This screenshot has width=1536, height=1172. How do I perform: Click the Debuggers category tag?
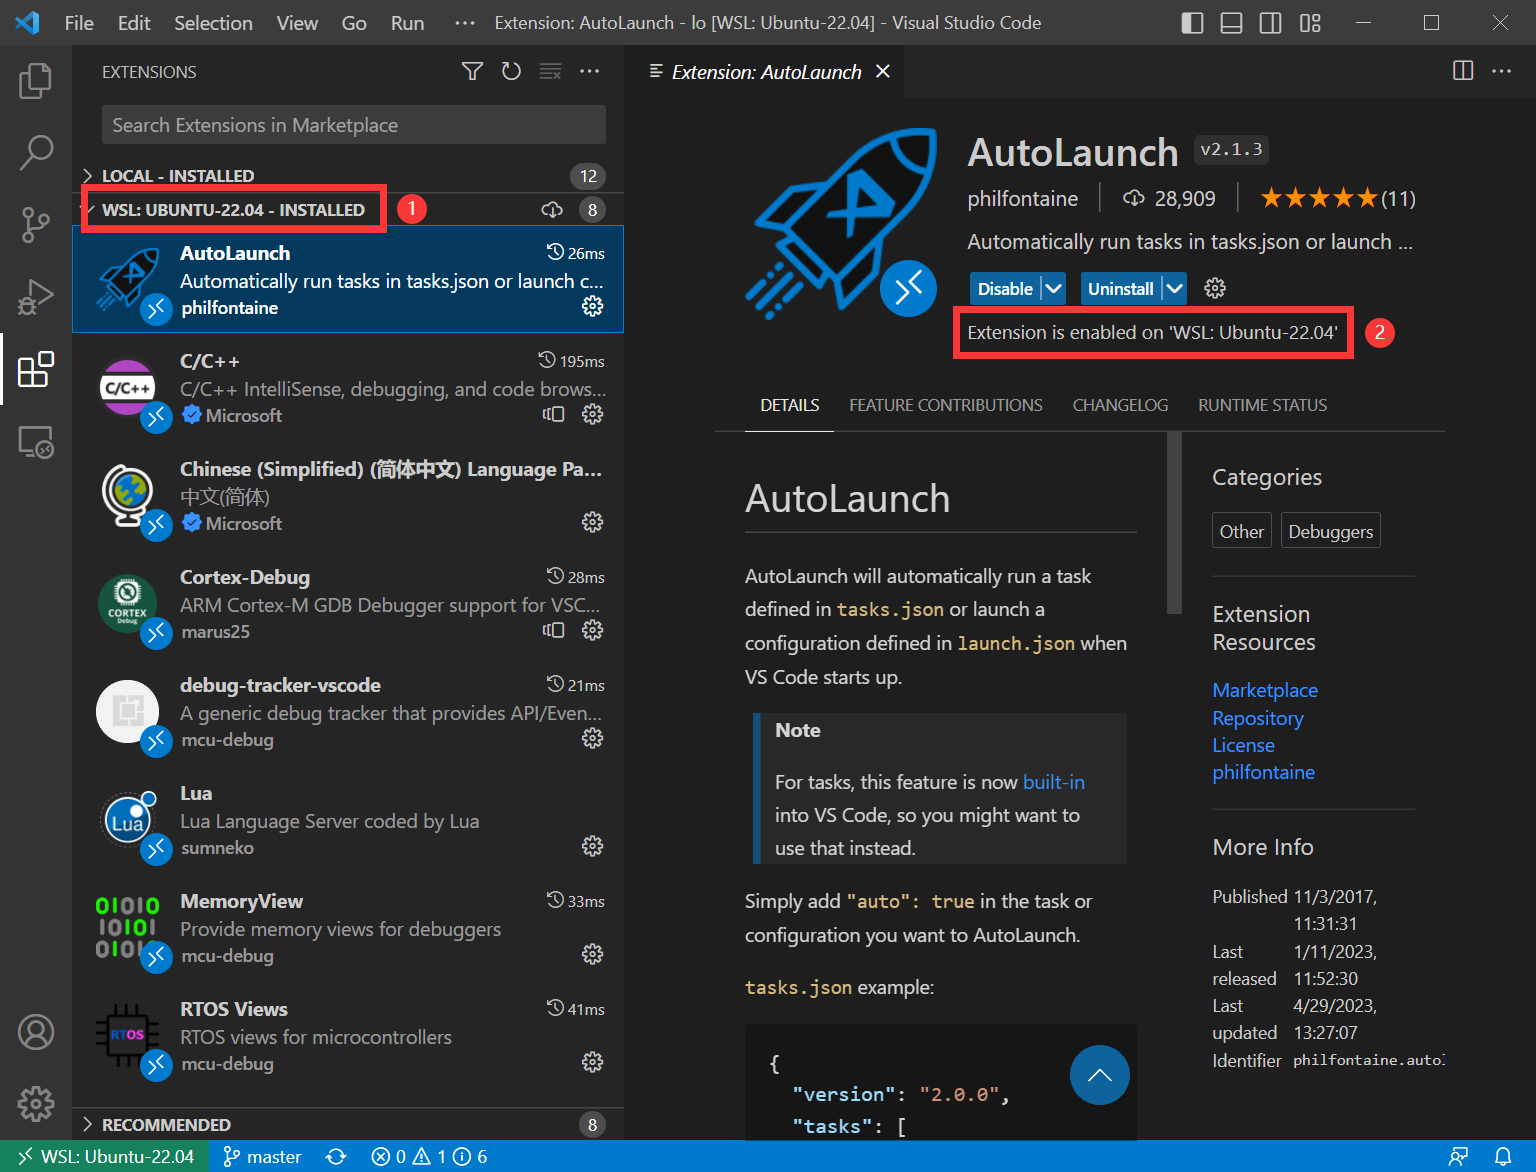[x=1330, y=531]
